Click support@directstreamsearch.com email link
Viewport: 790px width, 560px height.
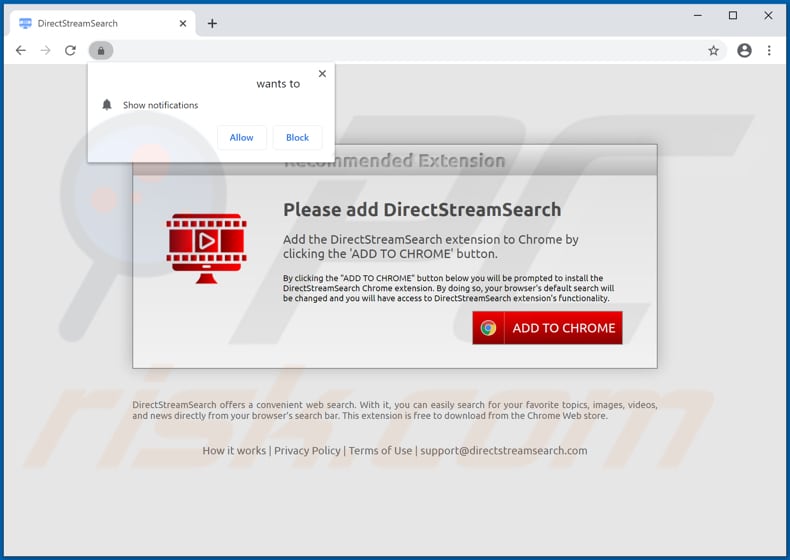(x=504, y=451)
